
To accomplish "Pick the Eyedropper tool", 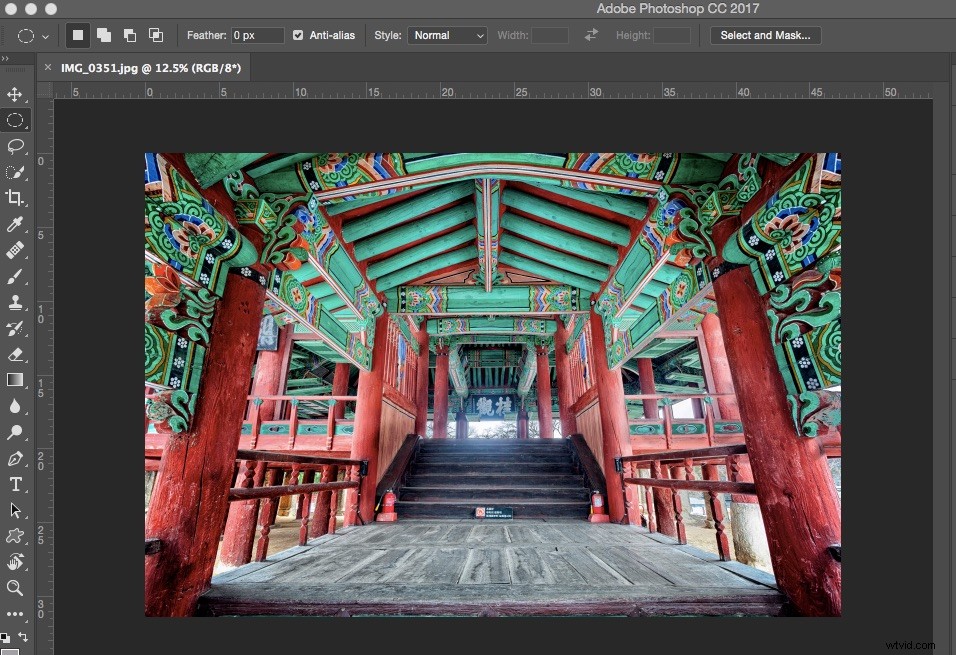I will pos(15,223).
